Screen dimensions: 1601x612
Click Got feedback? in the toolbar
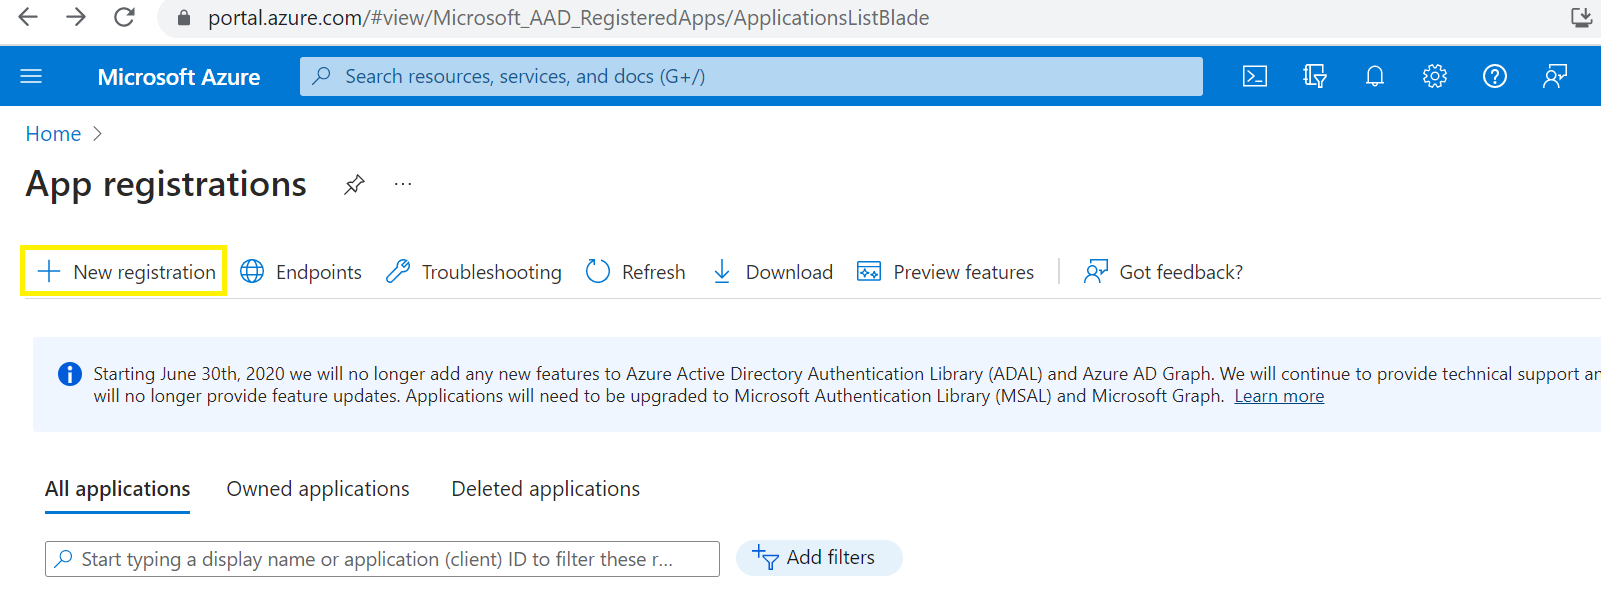1163,272
